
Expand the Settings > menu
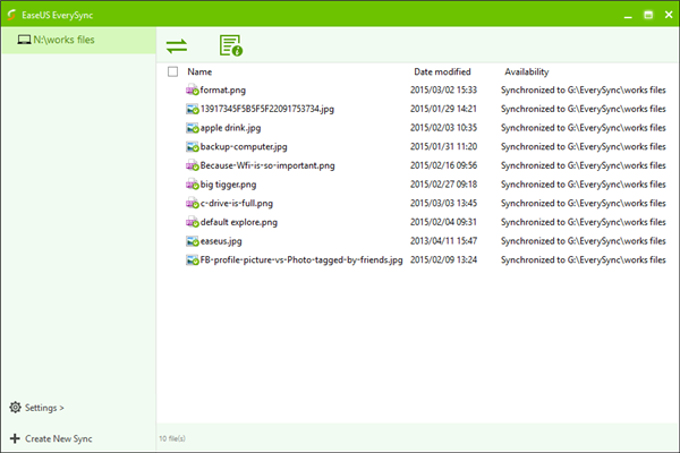[45, 408]
